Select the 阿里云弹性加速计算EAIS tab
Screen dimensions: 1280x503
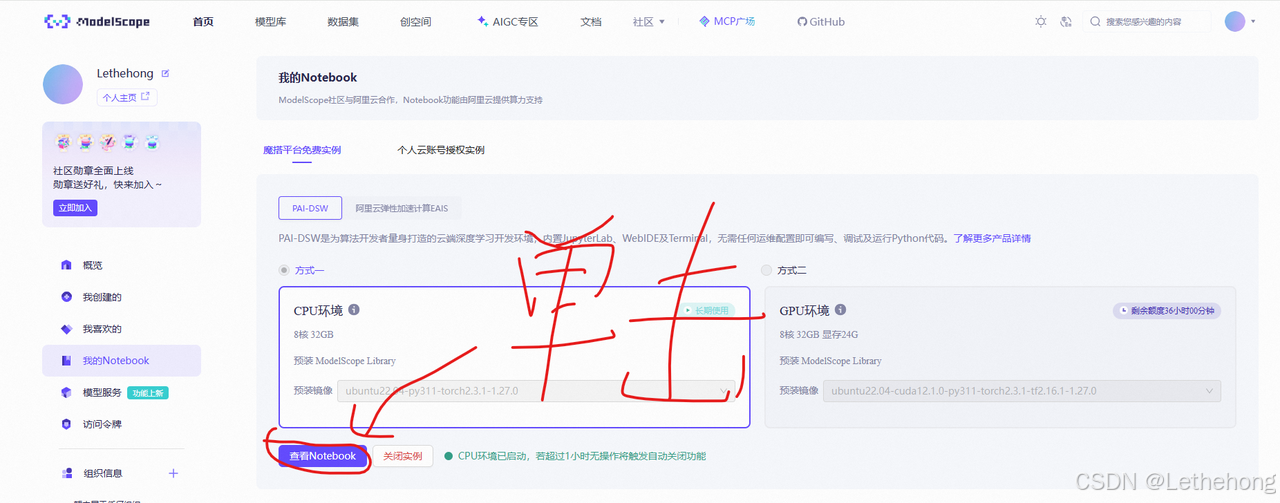[x=402, y=209]
